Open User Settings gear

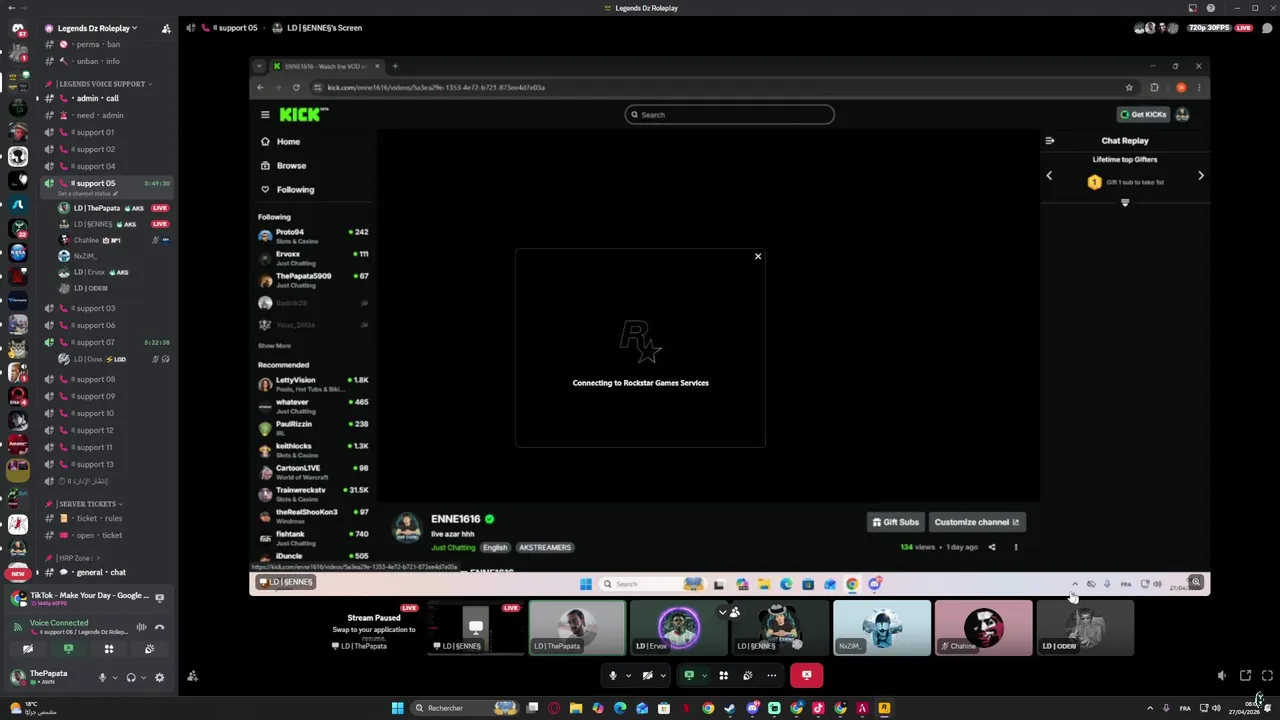[159, 677]
